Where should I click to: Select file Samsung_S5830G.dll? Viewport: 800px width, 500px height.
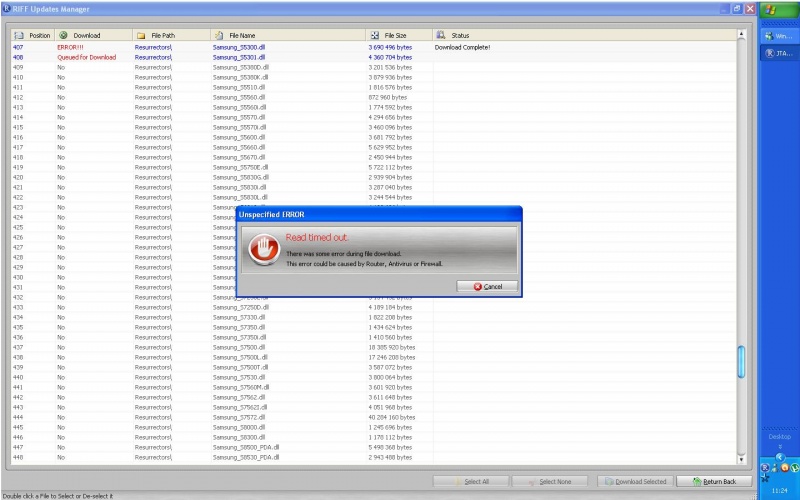pyautogui.click(x=241, y=178)
